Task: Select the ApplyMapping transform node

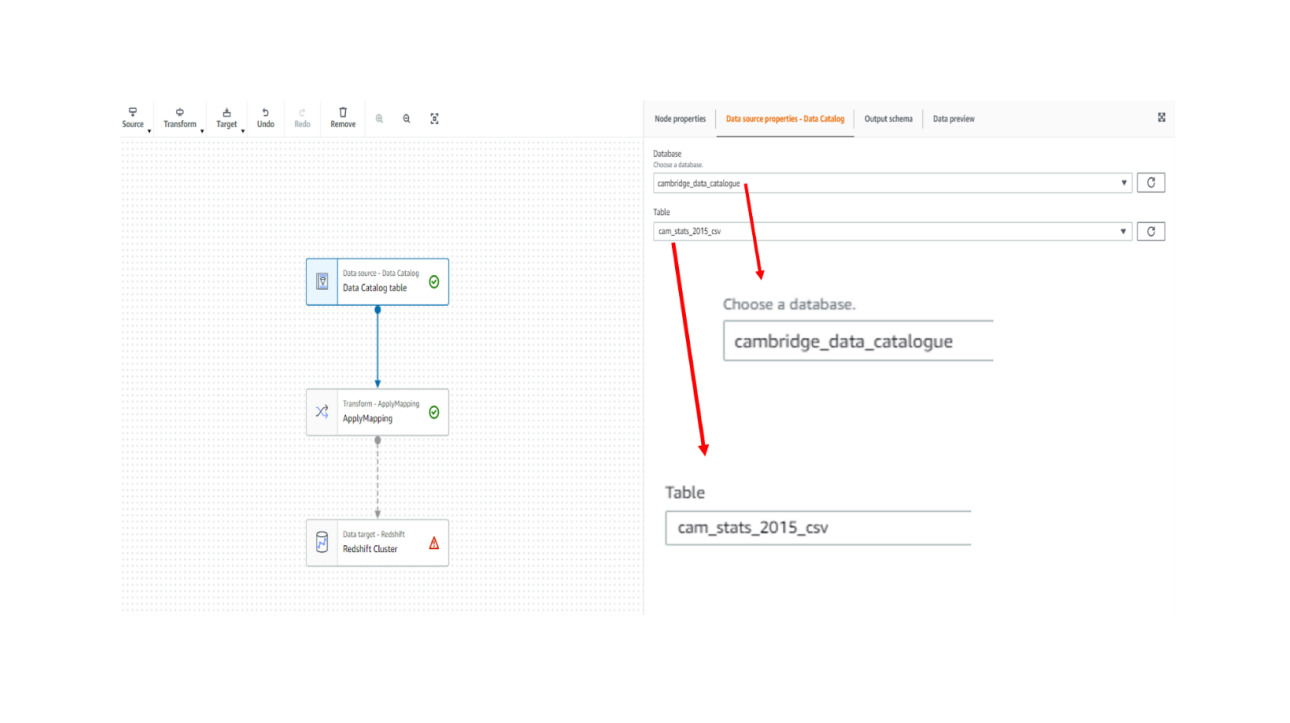Action: (x=377, y=412)
